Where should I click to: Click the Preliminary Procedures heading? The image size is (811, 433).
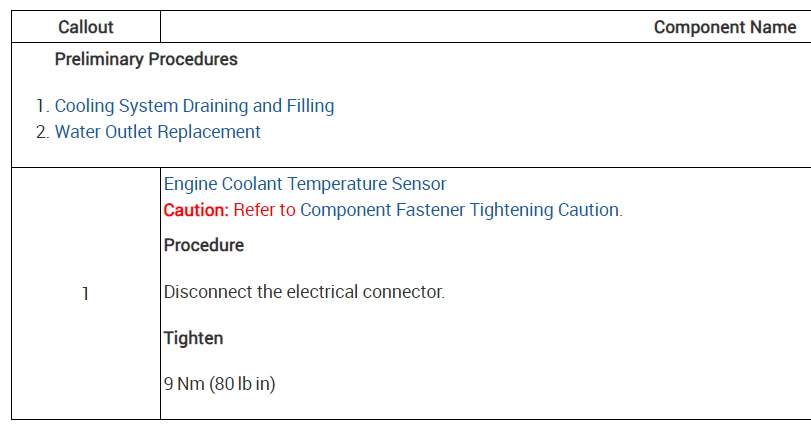click(146, 59)
